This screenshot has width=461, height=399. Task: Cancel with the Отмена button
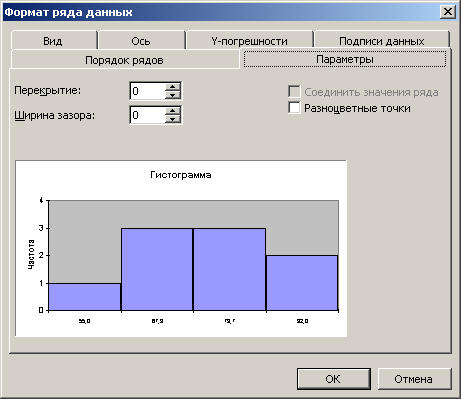coord(414,379)
